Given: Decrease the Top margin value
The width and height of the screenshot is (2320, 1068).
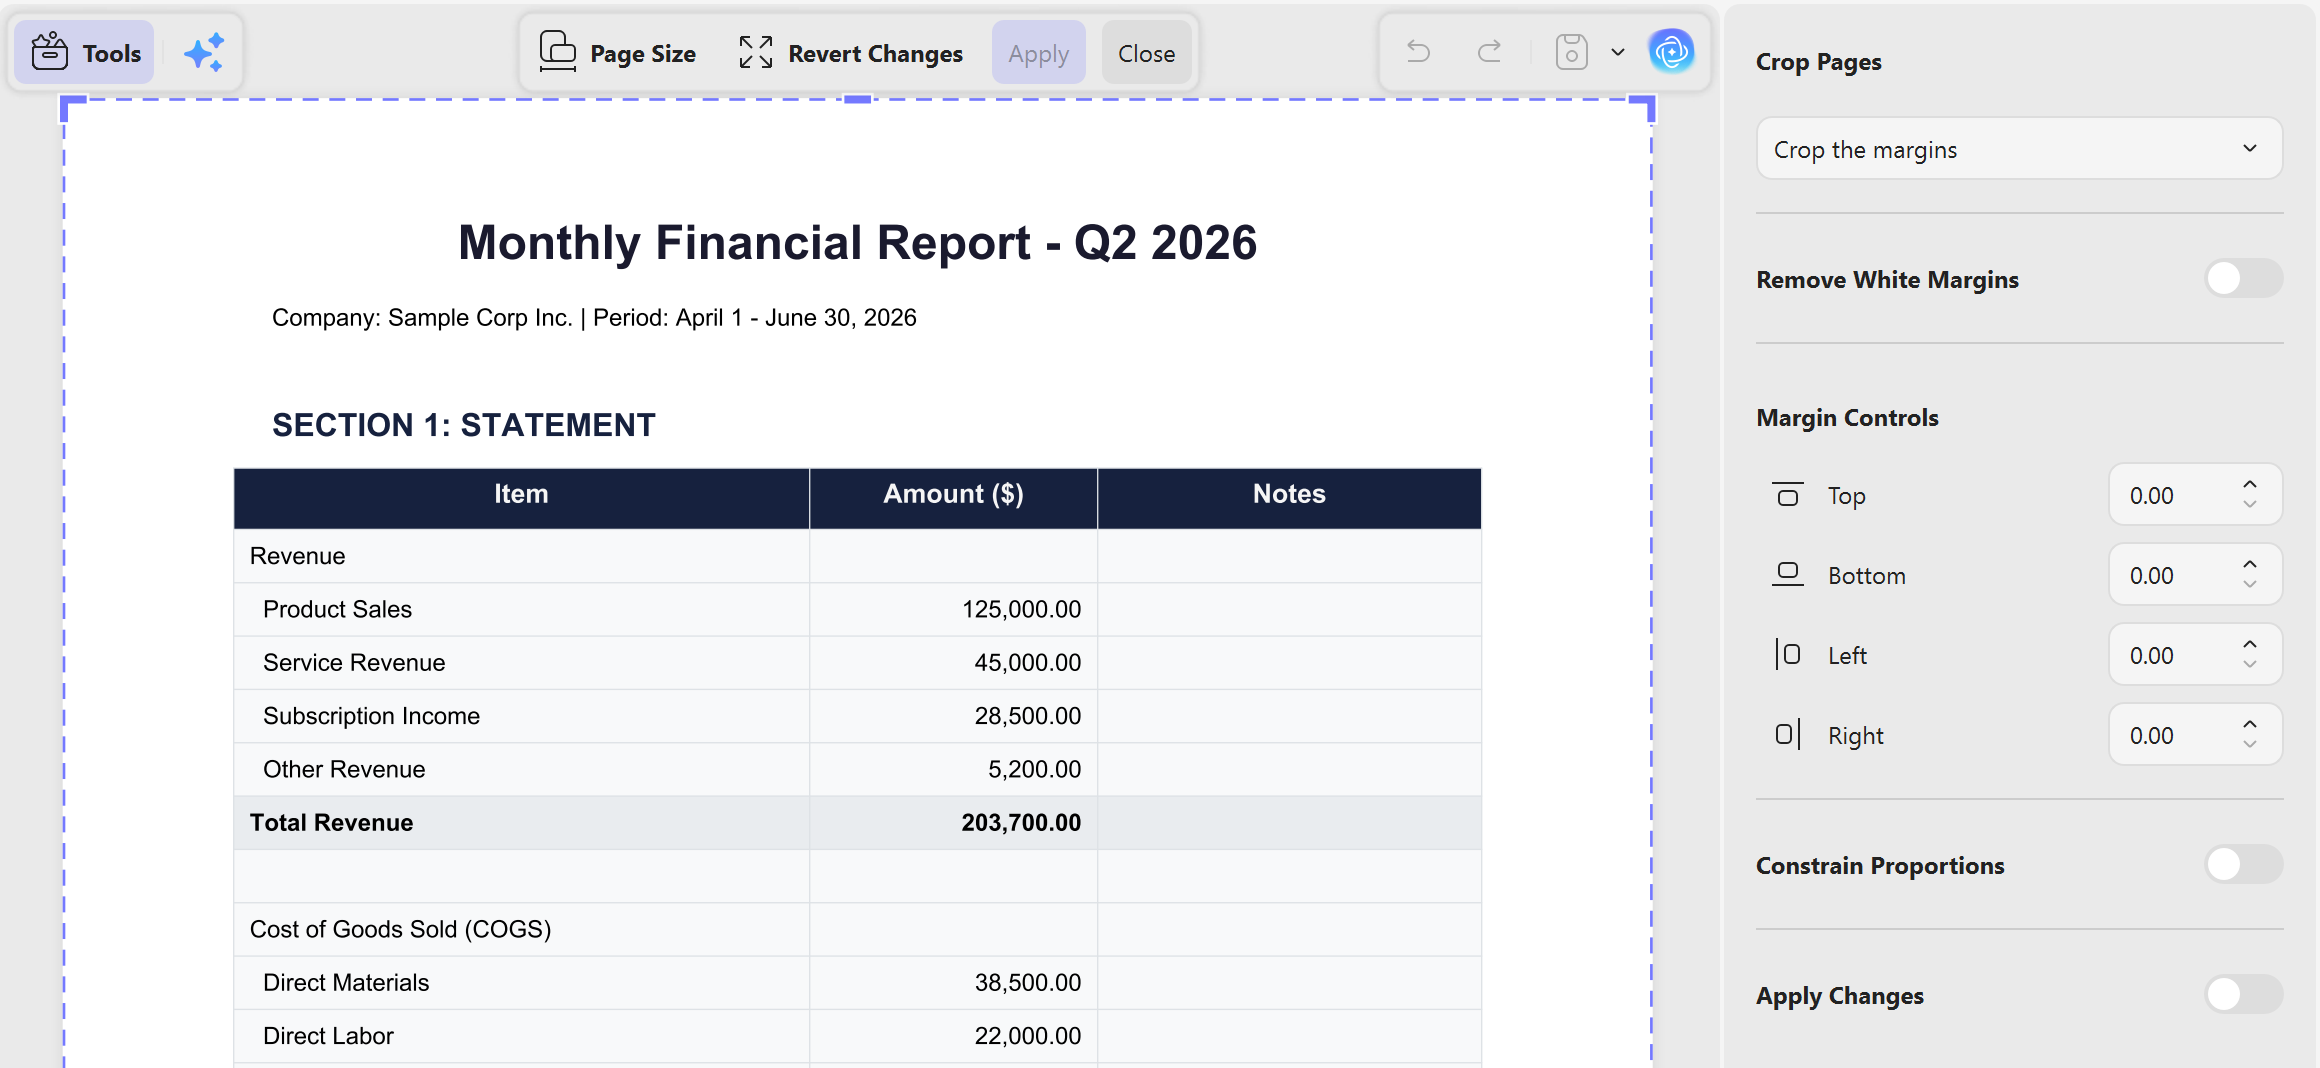Looking at the screenshot, I should pos(2250,505).
